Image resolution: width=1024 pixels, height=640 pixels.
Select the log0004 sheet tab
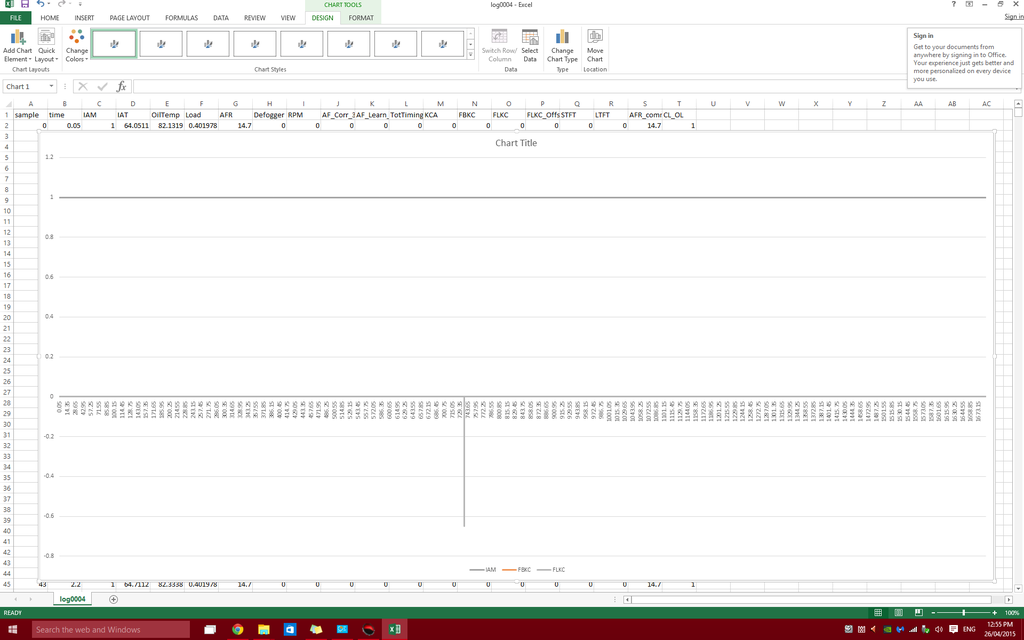pos(73,599)
